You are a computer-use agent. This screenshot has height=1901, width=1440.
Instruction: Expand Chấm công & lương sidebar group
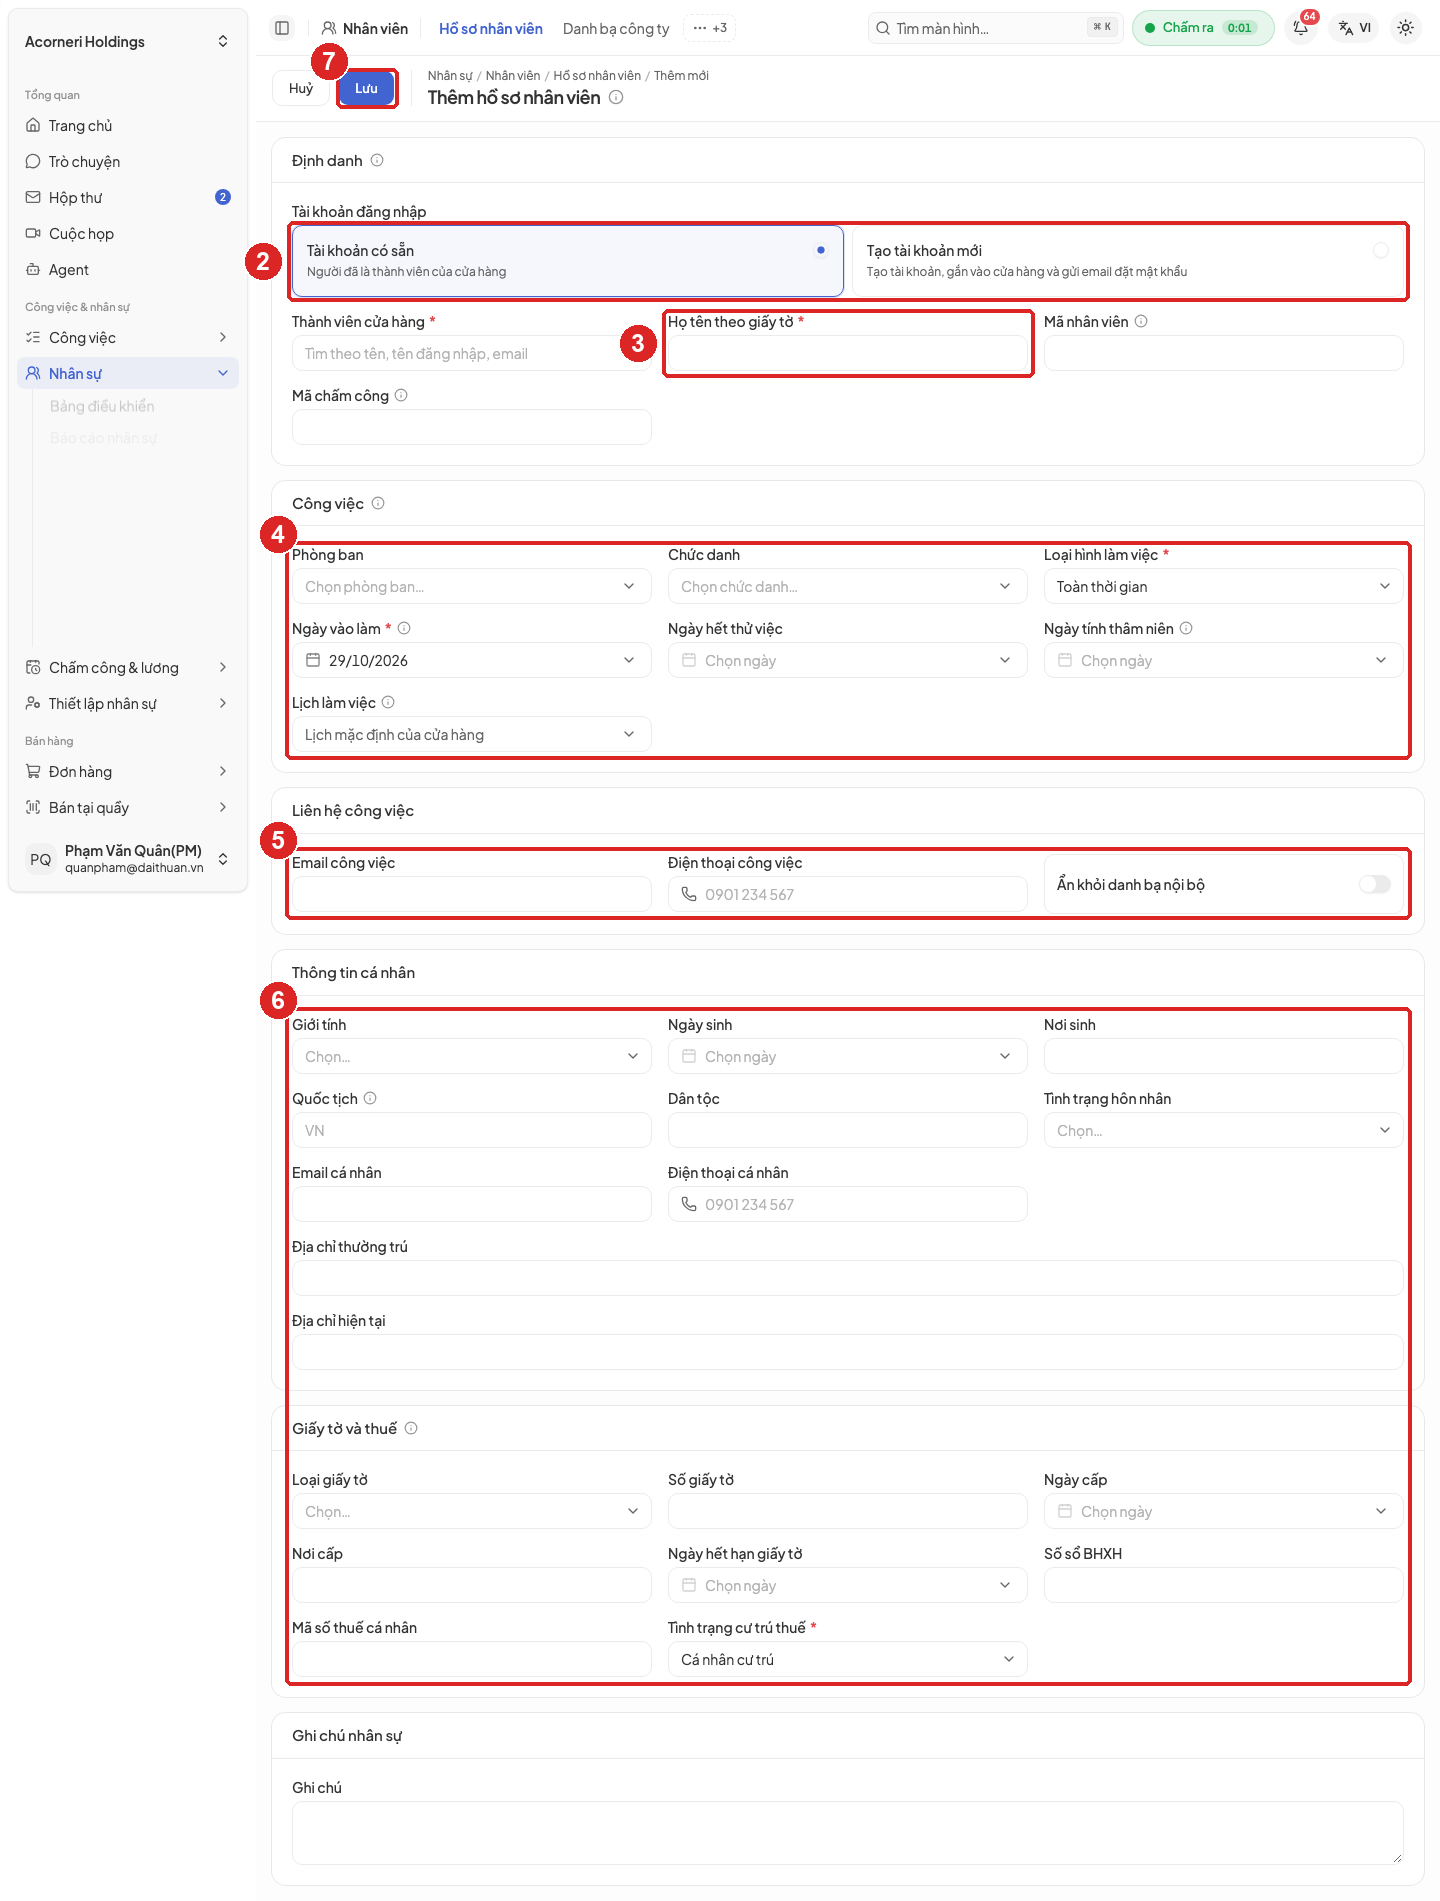pos(128,668)
